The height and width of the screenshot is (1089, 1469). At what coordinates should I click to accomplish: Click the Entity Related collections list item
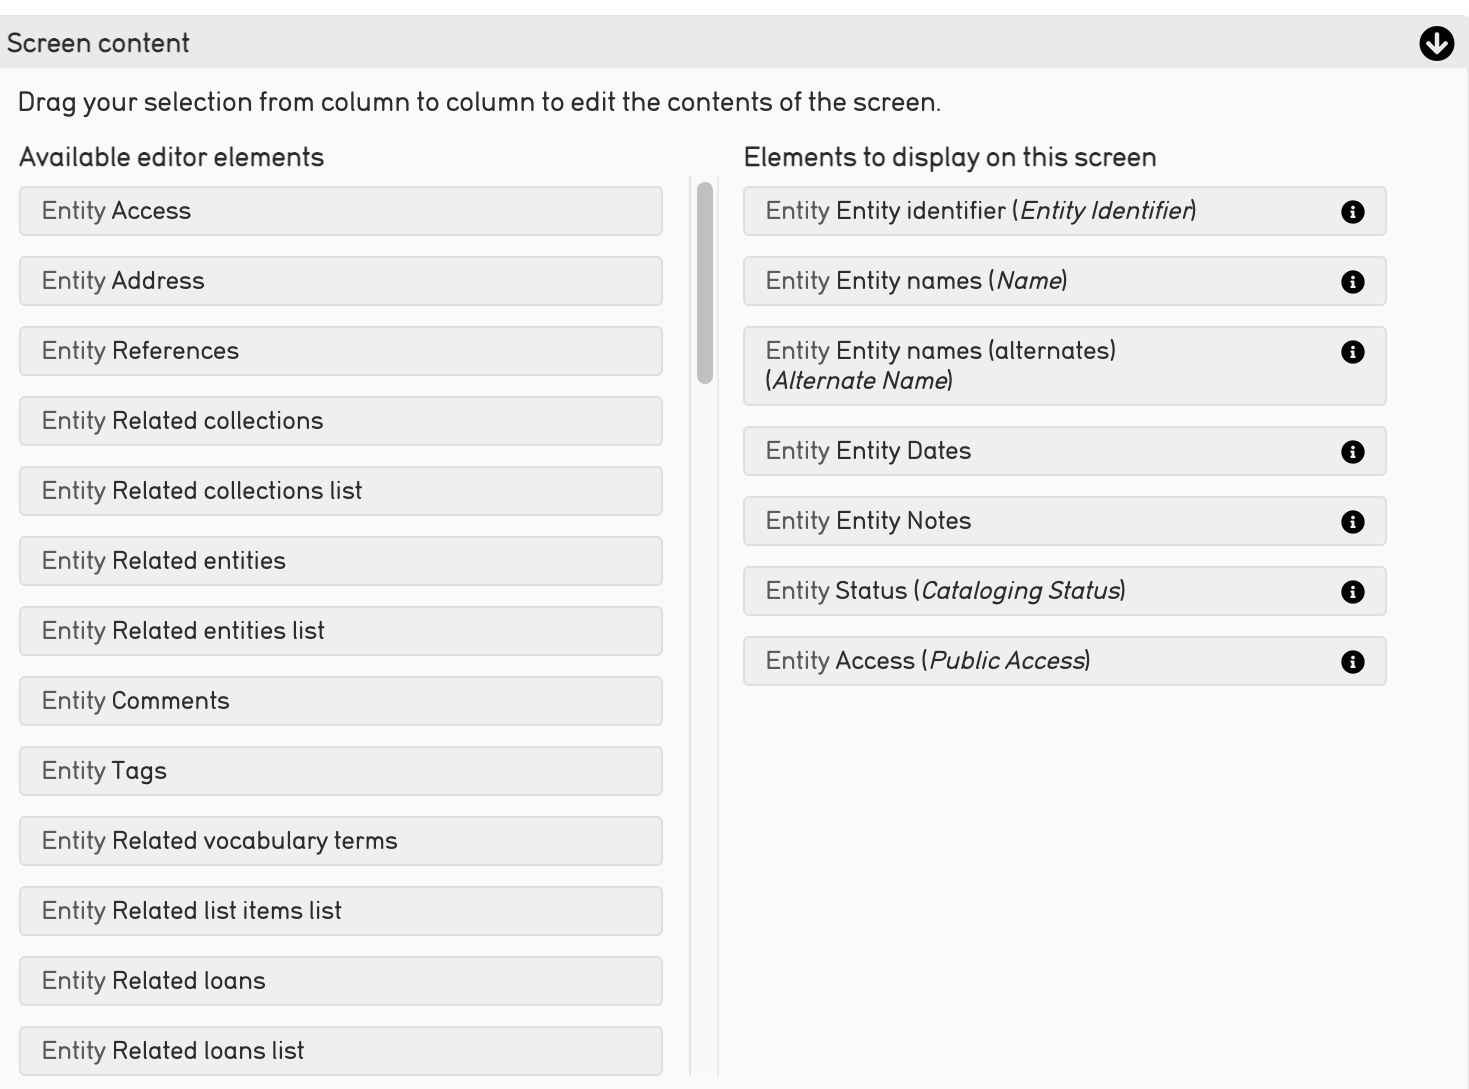340,491
